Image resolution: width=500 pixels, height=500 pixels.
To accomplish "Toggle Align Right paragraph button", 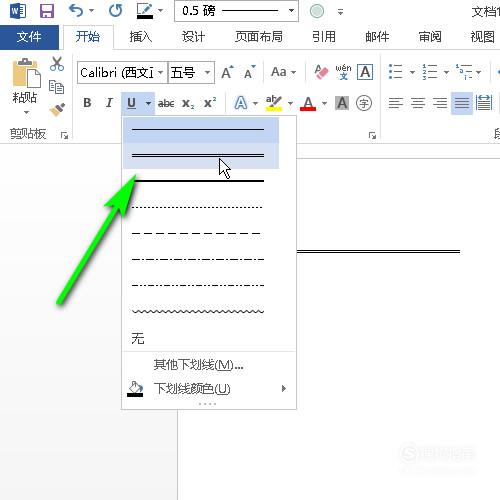I will (x=440, y=103).
